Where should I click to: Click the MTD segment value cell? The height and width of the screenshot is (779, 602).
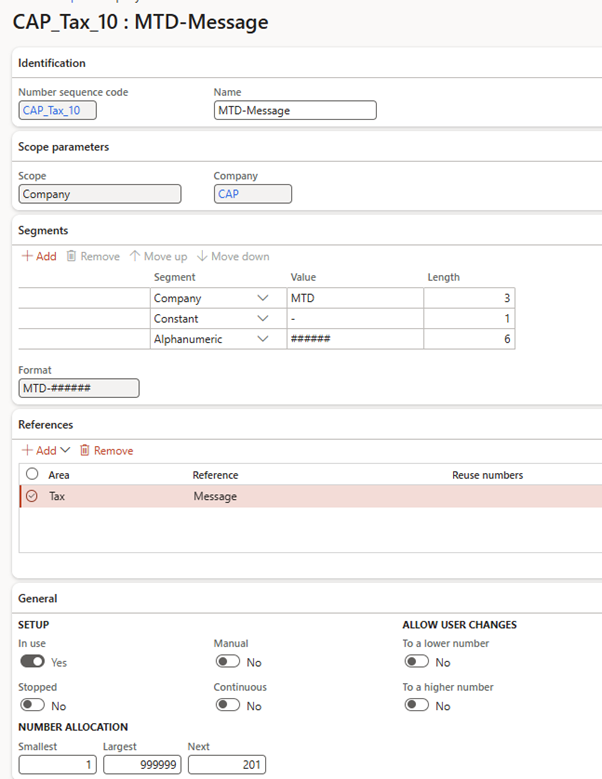pyautogui.click(x=355, y=298)
